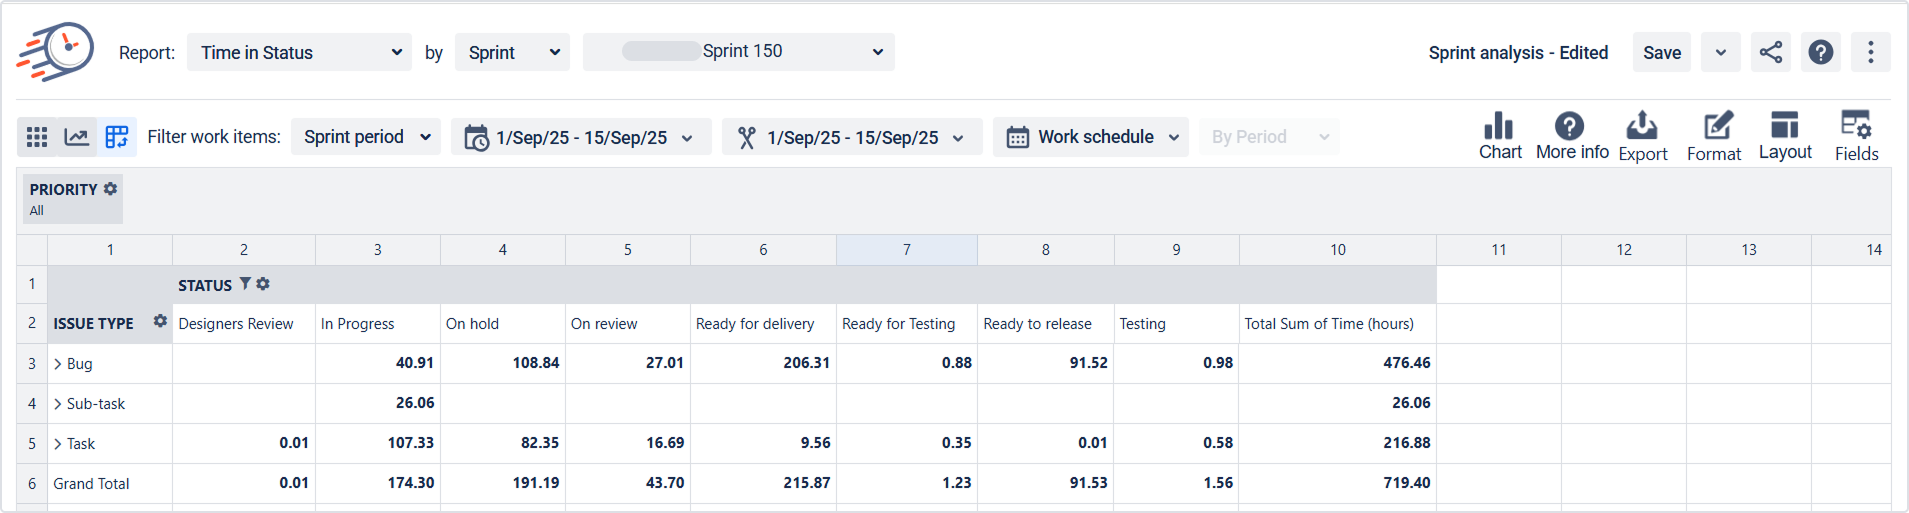This screenshot has width=1909, height=513.
Task: Click Bug Ready to release value 91.52
Action: click(1046, 364)
